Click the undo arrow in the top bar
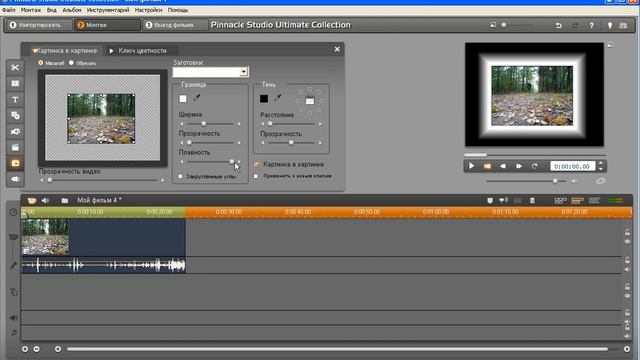Image resolution: width=640 pixels, height=360 pixels. [558, 25]
